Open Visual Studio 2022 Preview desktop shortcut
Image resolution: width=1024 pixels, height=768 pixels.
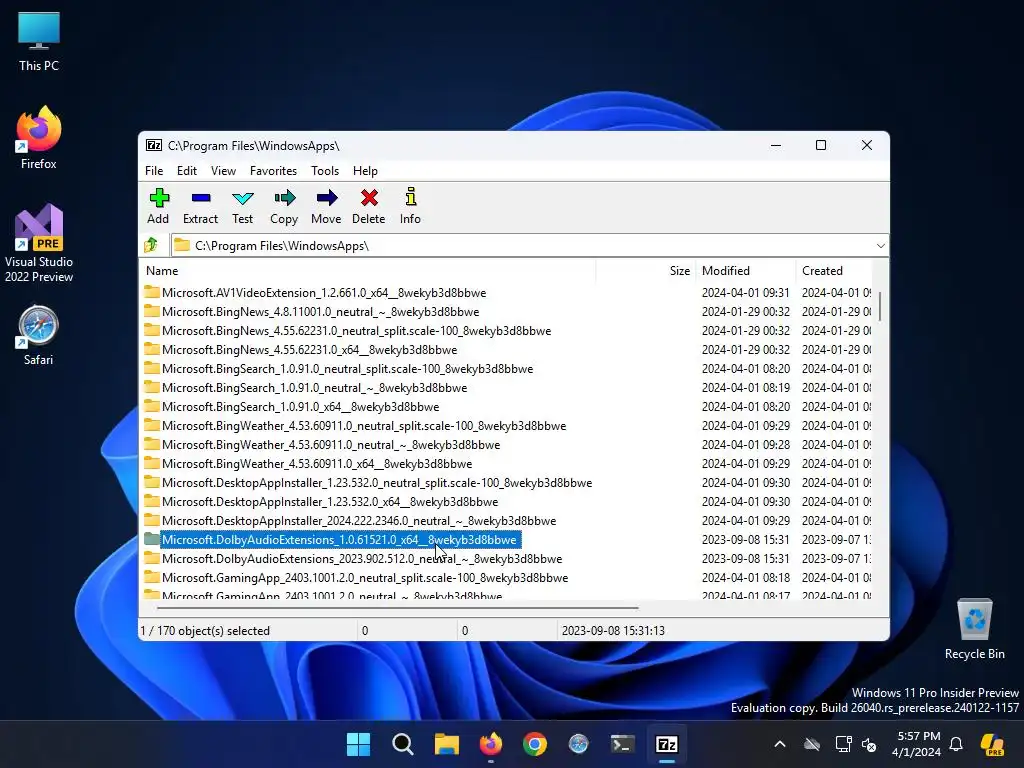coord(39,243)
